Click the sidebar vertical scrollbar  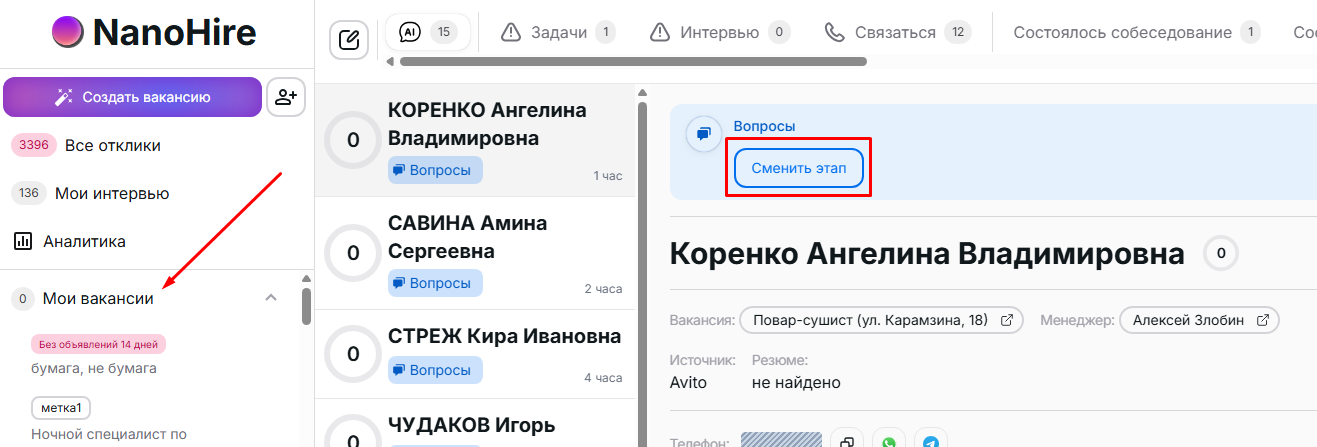tap(306, 306)
